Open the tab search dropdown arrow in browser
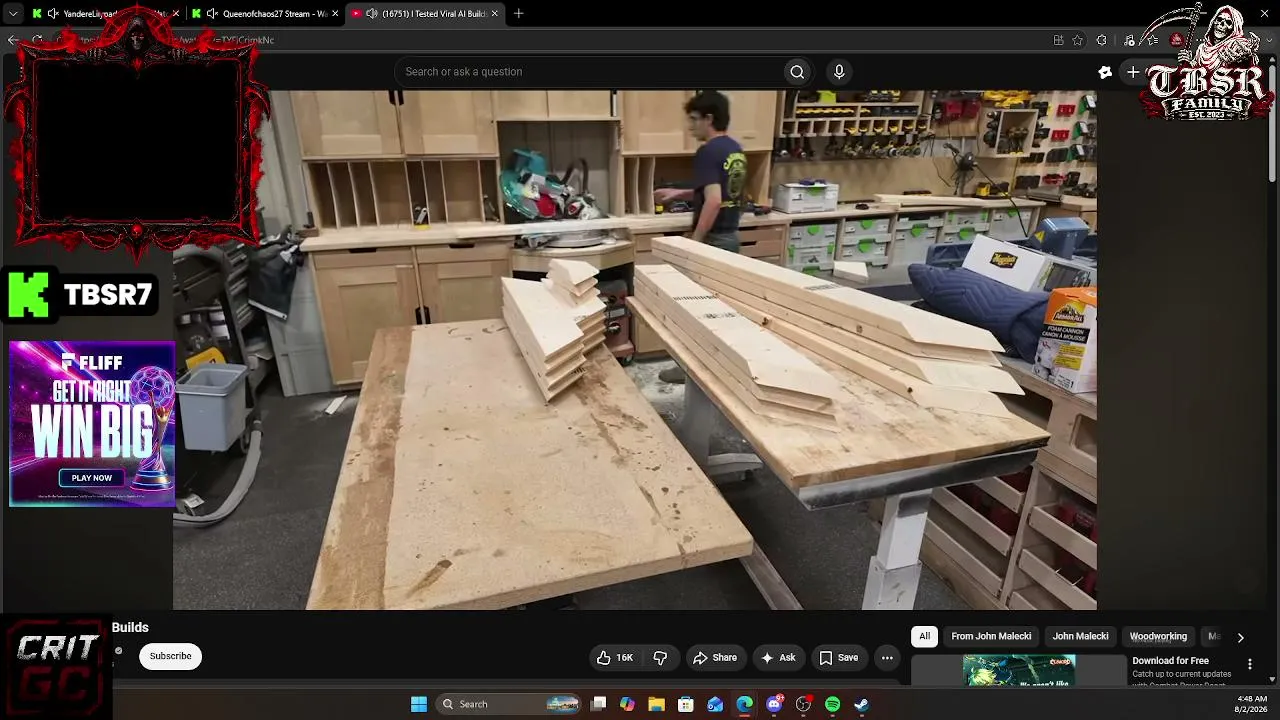 [x=13, y=14]
